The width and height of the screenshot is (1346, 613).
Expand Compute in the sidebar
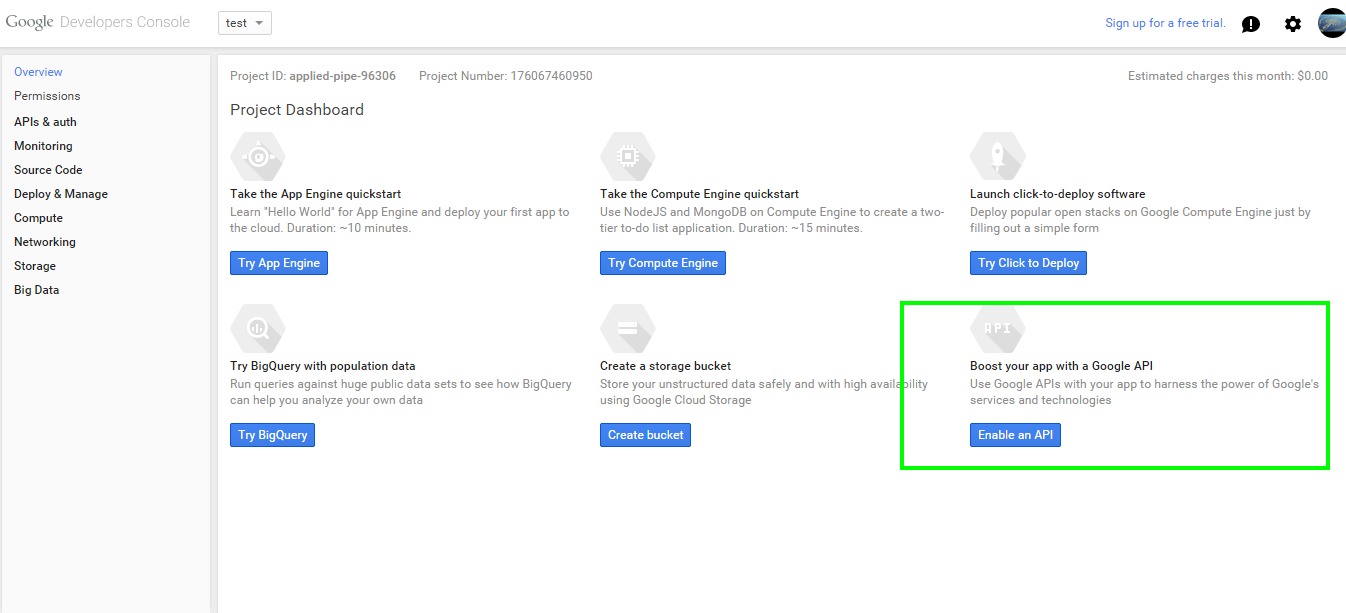(38, 218)
